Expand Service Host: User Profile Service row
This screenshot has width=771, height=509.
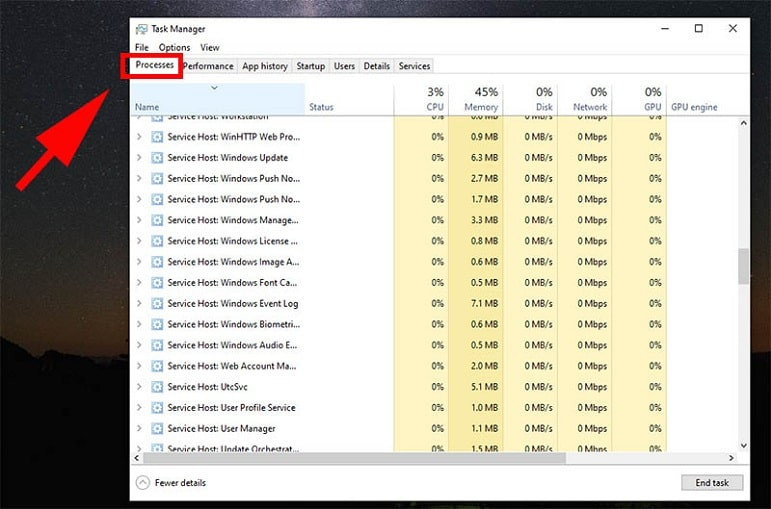click(x=139, y=408)
